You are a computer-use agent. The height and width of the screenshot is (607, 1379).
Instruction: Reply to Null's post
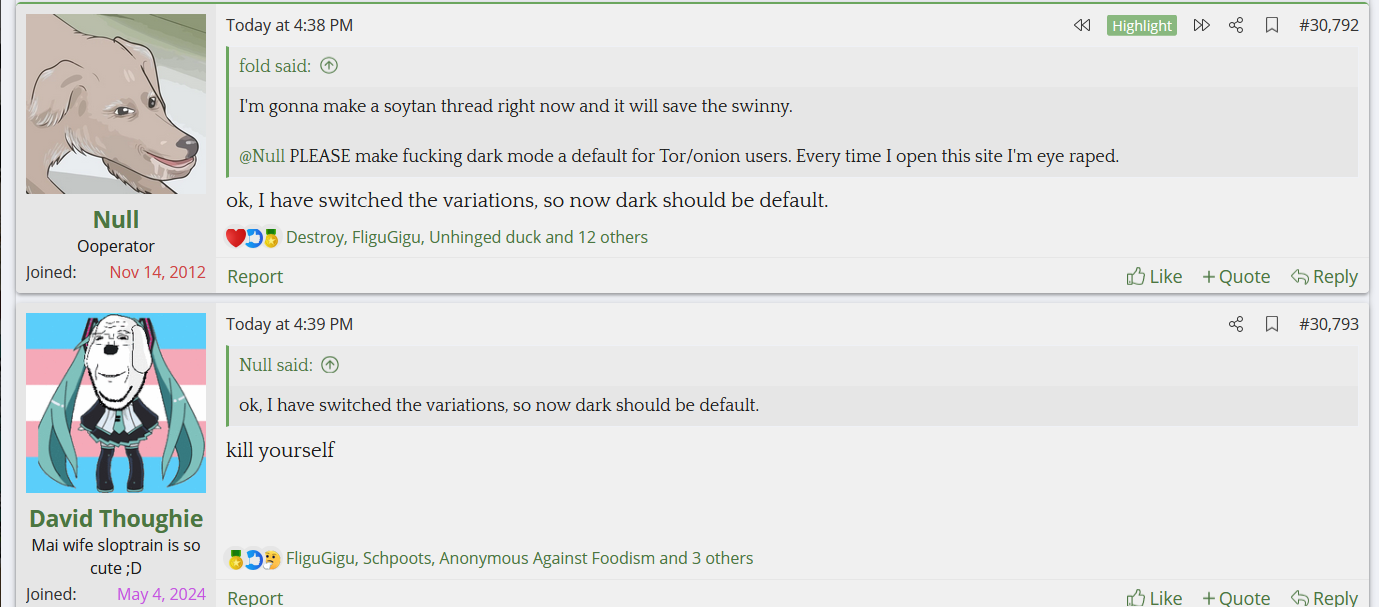point(1324,277)
